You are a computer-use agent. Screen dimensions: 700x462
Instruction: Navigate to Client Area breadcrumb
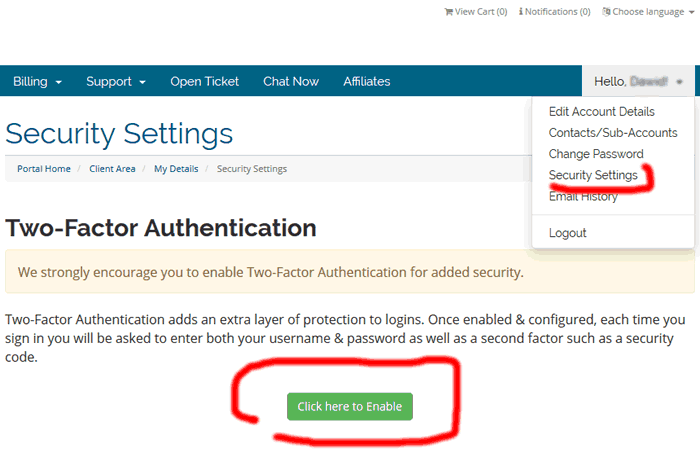(x=112, y=169)
